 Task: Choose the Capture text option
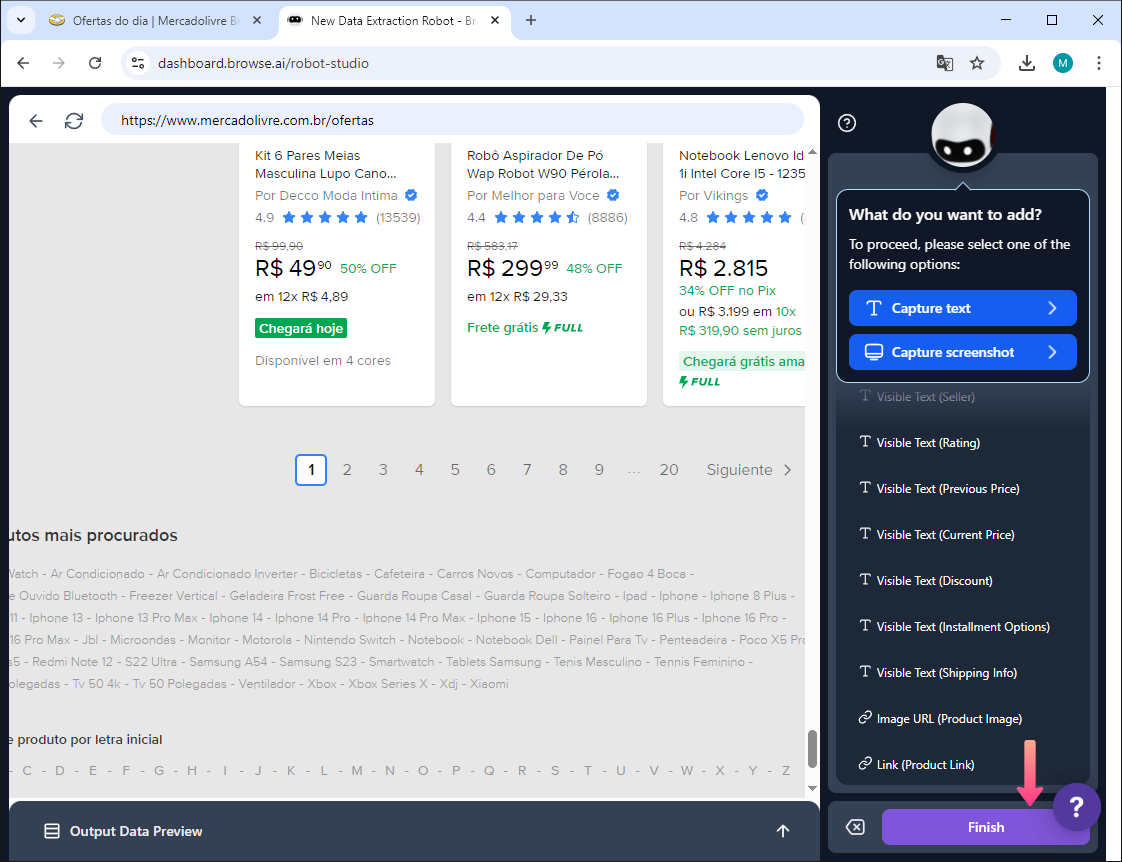tap(962, 308)
